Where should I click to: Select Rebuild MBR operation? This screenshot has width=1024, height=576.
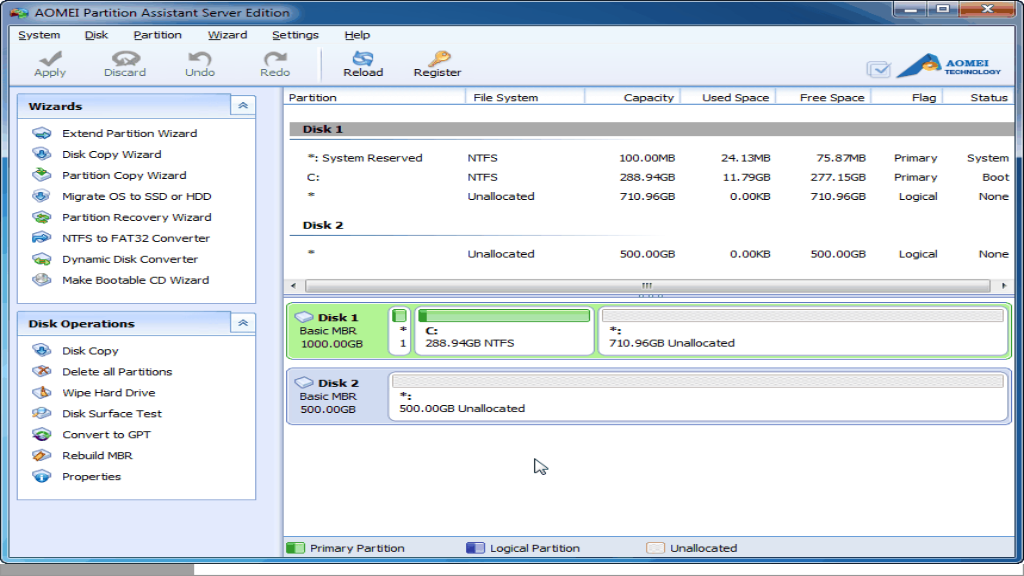coord(97,455)
